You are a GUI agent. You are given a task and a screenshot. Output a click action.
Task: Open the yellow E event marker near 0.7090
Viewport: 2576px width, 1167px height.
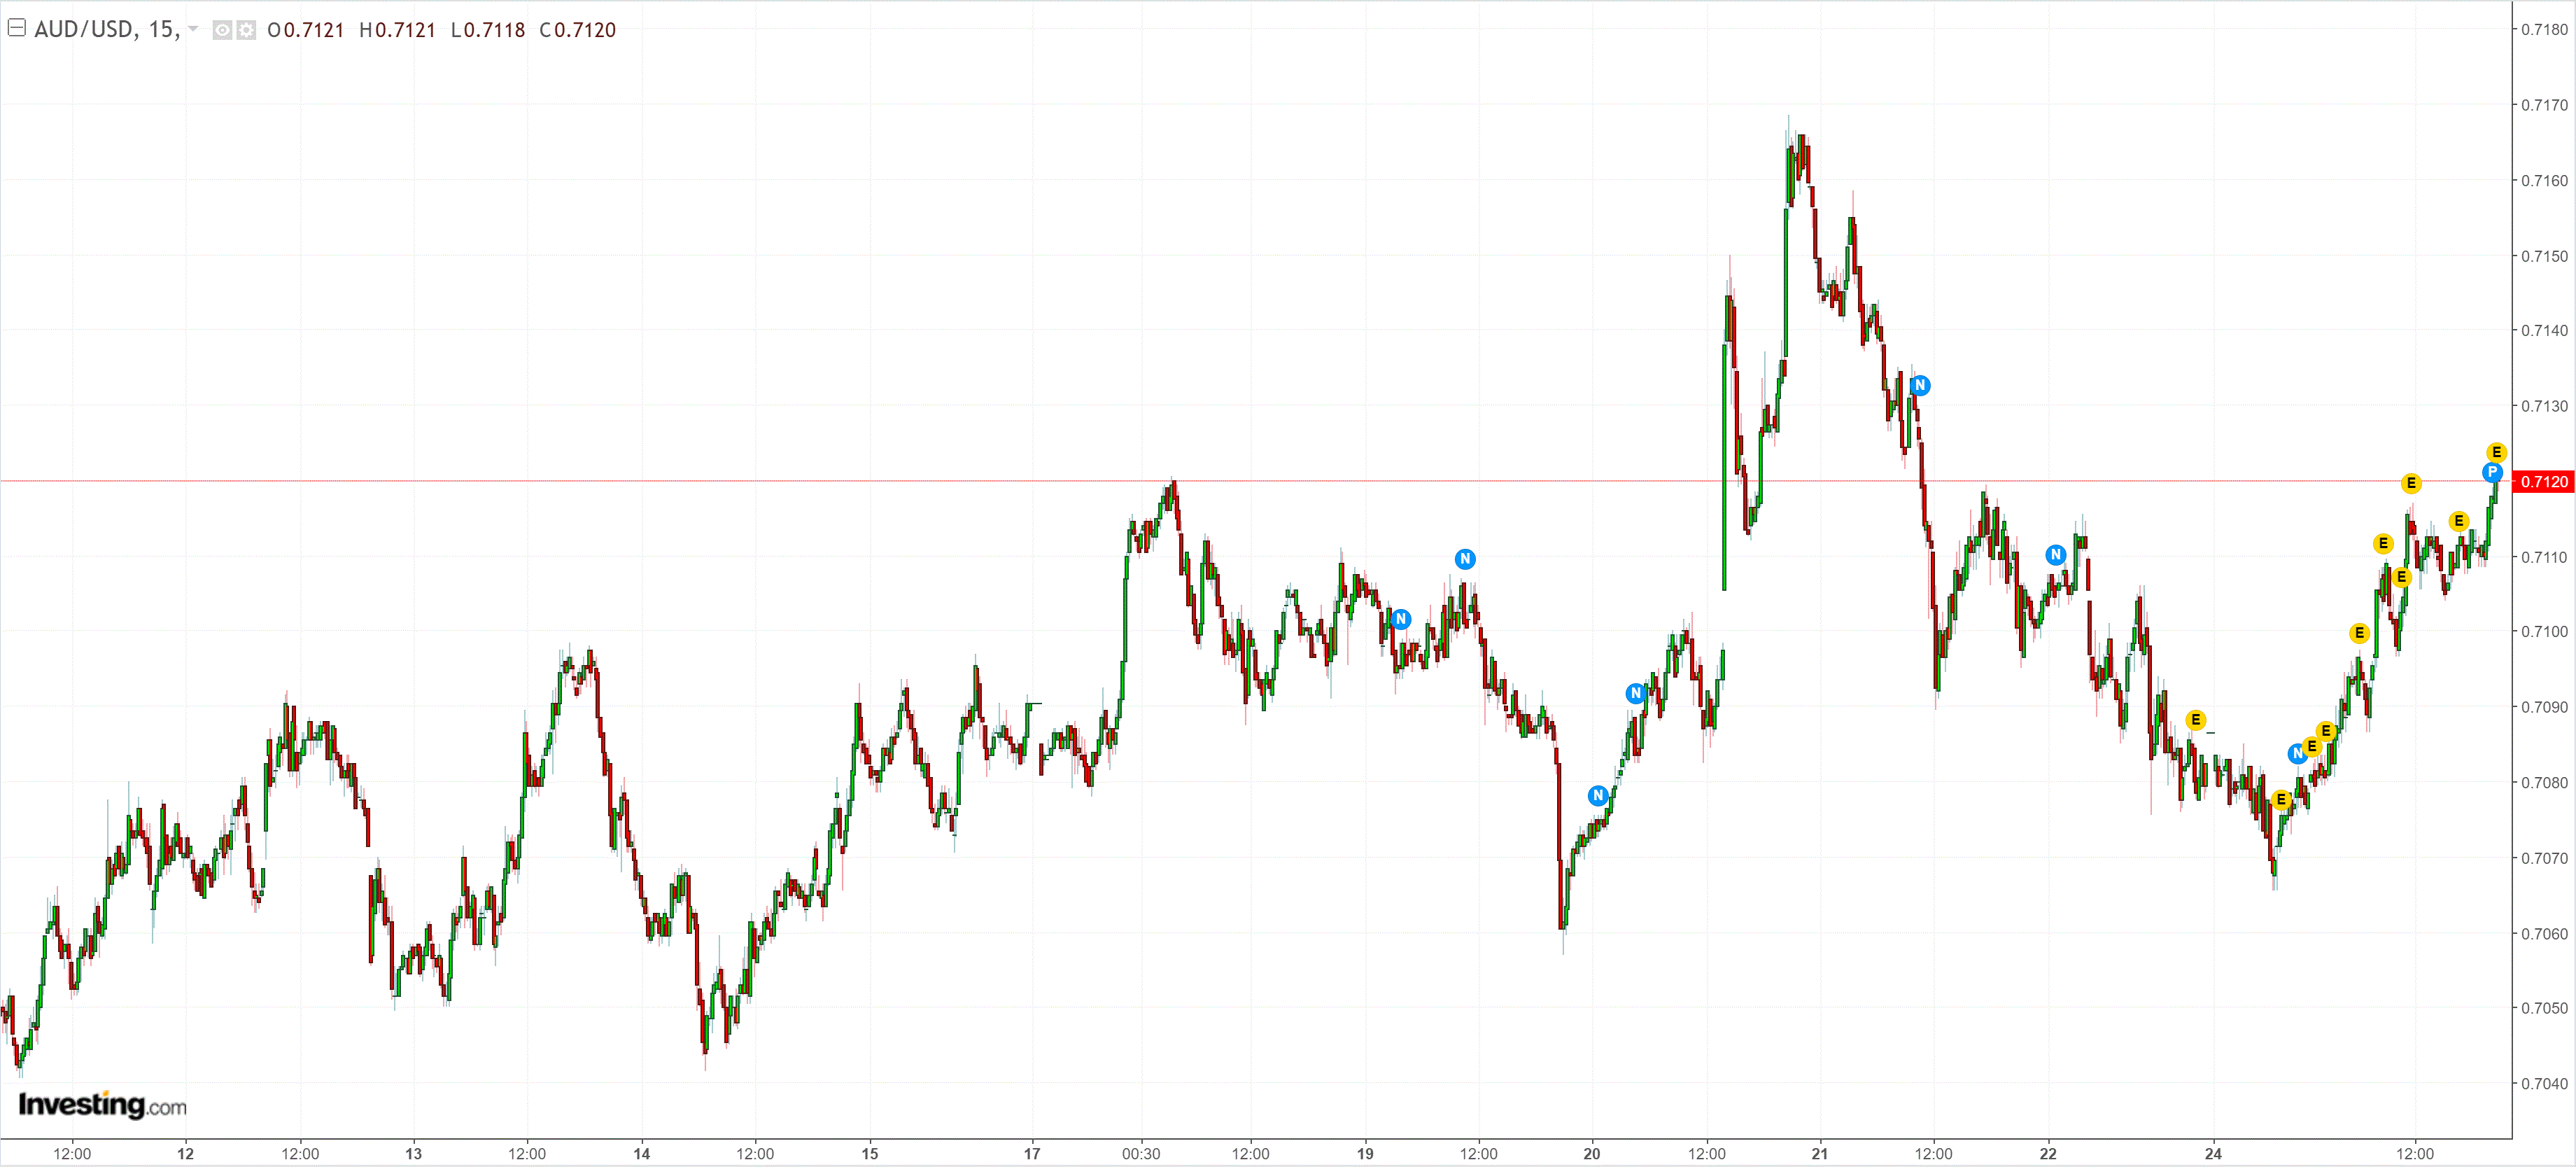(x=2195, y=720)
